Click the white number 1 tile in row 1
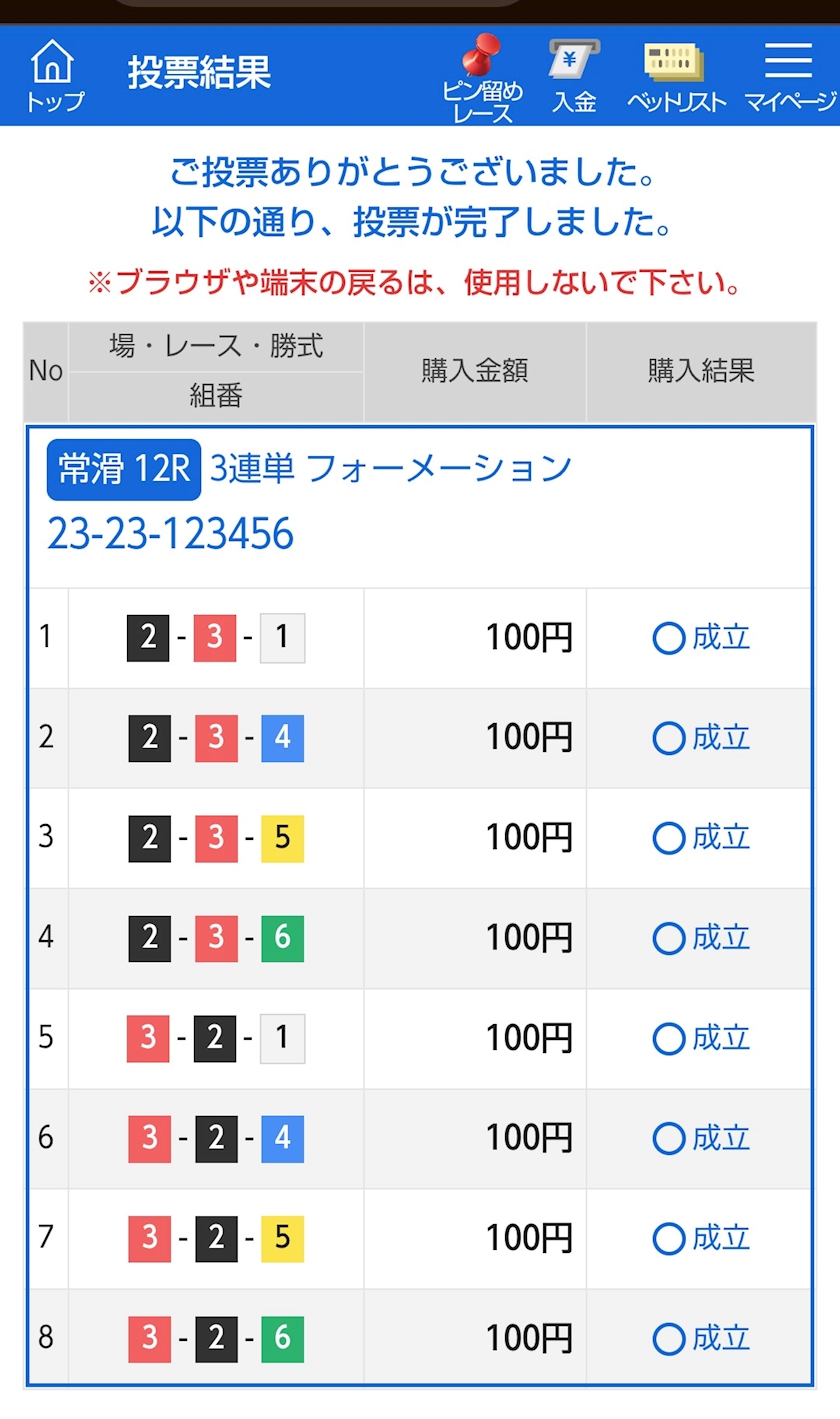The width and height of the screenshot is (840, 1419). 282,638
